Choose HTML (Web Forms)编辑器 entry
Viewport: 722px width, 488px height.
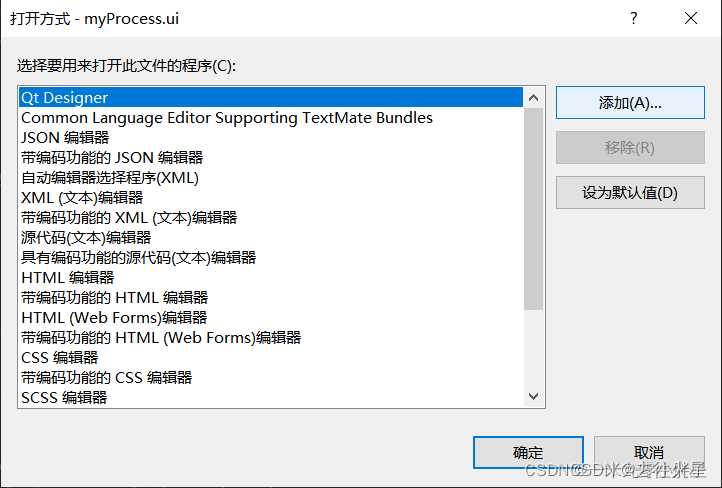(x=271, y=318)
